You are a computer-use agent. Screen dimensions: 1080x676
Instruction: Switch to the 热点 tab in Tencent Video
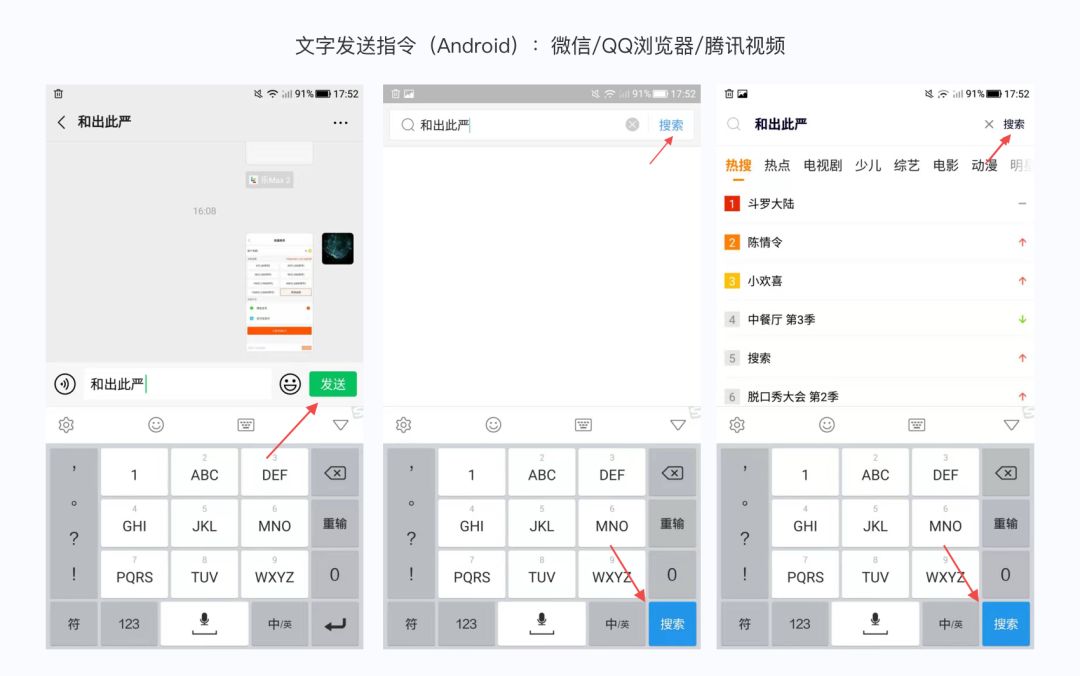pos(777,166)
